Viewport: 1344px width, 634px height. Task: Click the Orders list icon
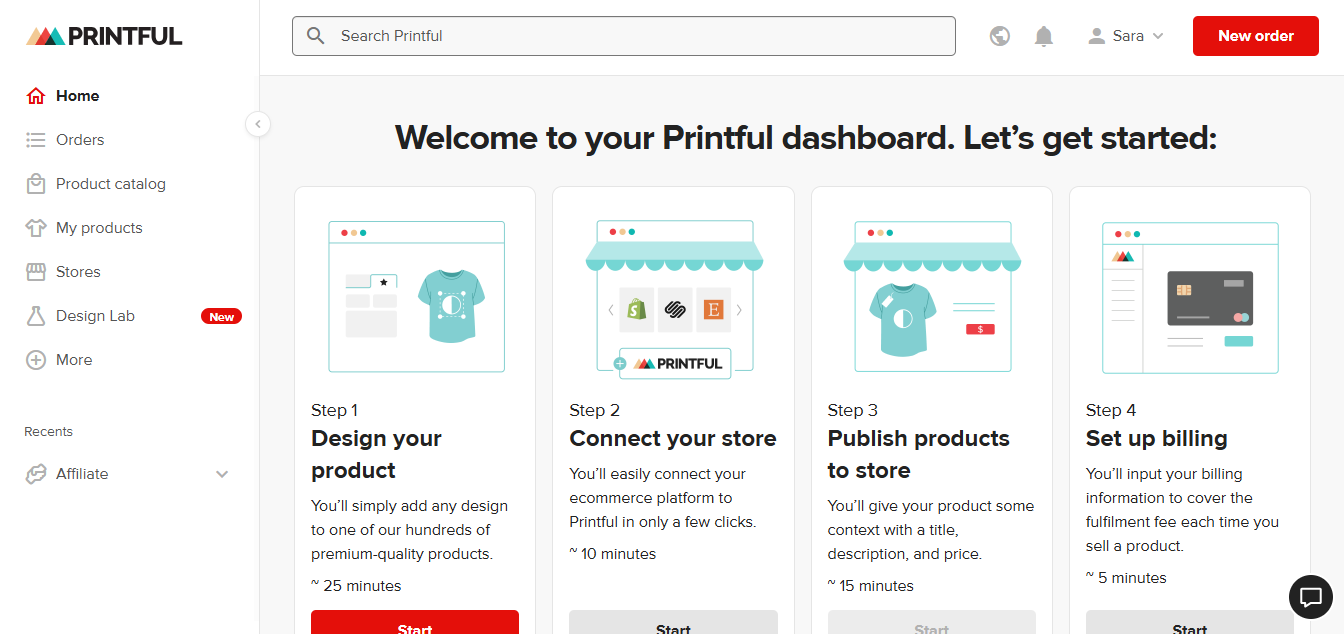[x=36, y=140]
